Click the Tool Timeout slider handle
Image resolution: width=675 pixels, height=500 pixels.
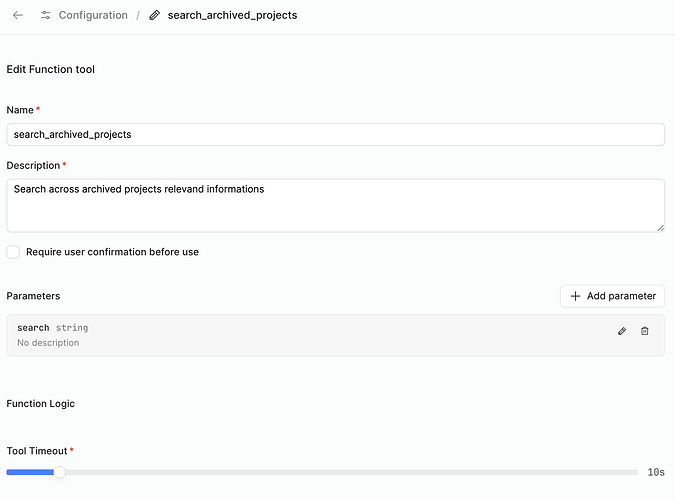[60, 472]
